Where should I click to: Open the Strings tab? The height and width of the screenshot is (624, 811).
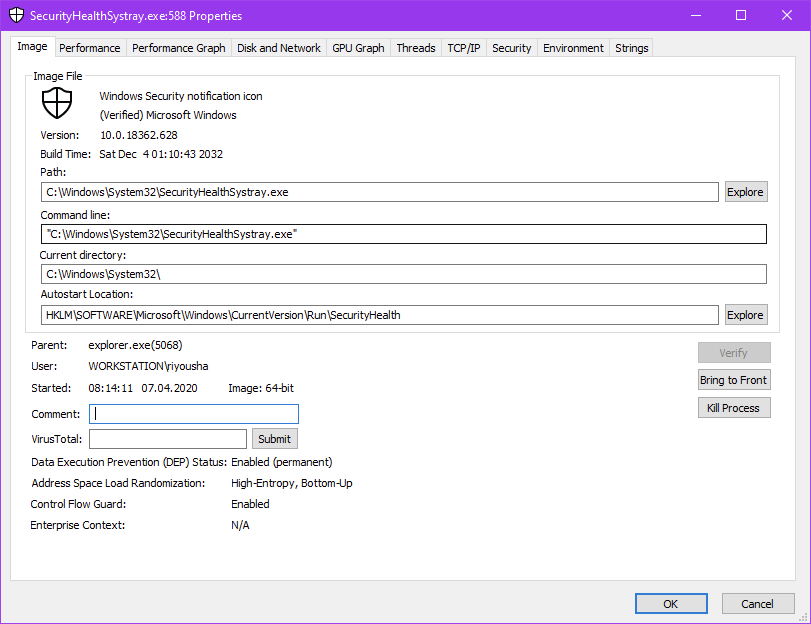click(x=632, y=48)
